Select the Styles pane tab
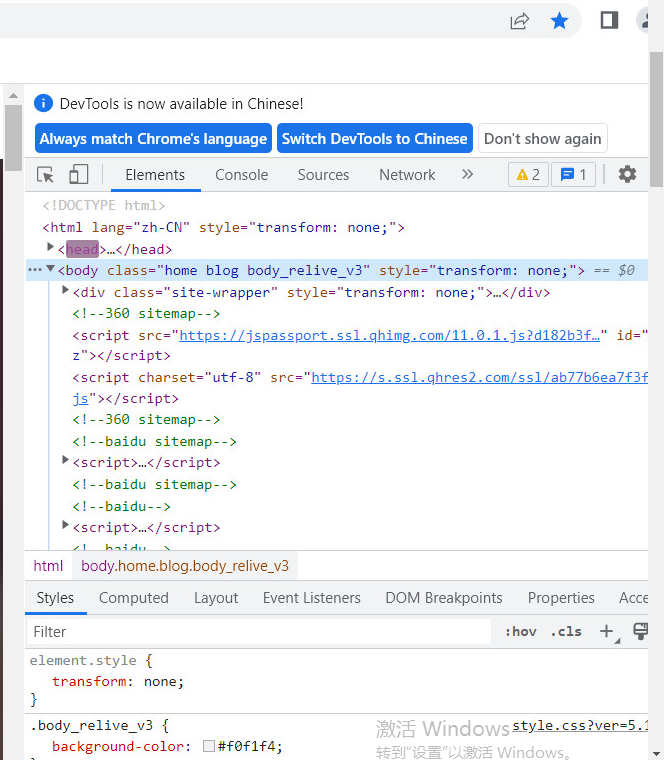The image size is (664, 760). [55, 598]
